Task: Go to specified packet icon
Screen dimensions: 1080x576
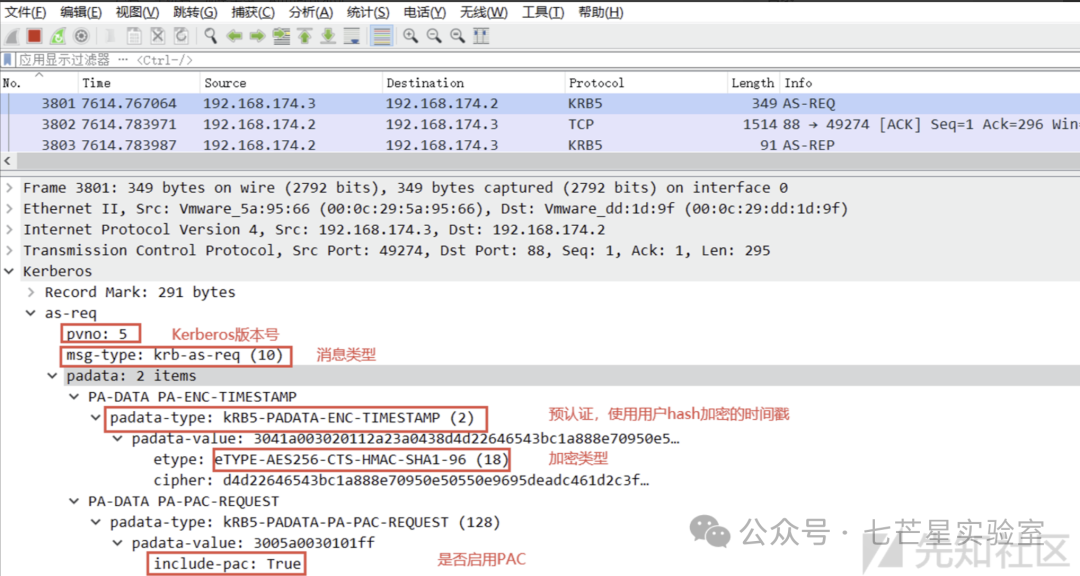Action: [281, 36]
